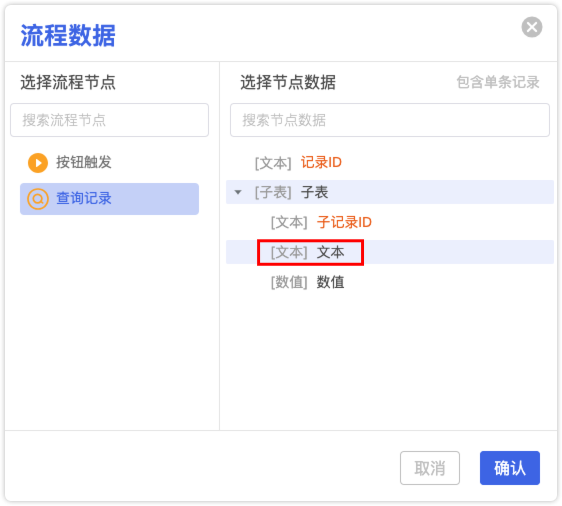The width and height of the screenshot is (562, 506).
Task: Click the 包含单条记录 hint text
Action: click(498, 82)
